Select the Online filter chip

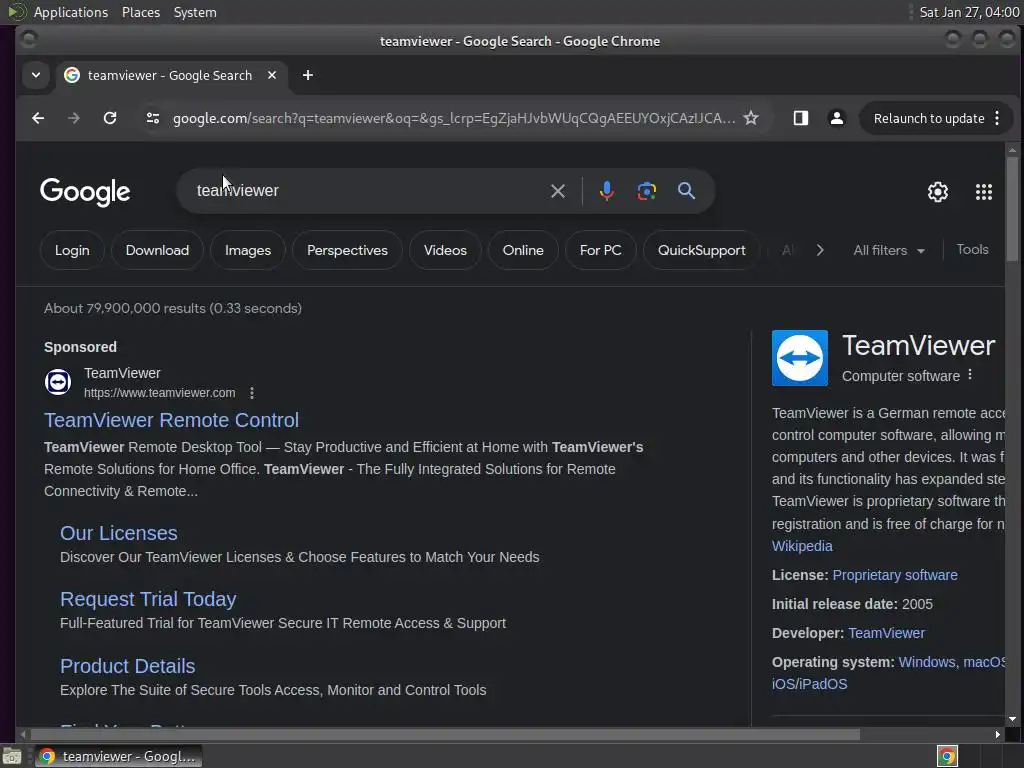522,250
